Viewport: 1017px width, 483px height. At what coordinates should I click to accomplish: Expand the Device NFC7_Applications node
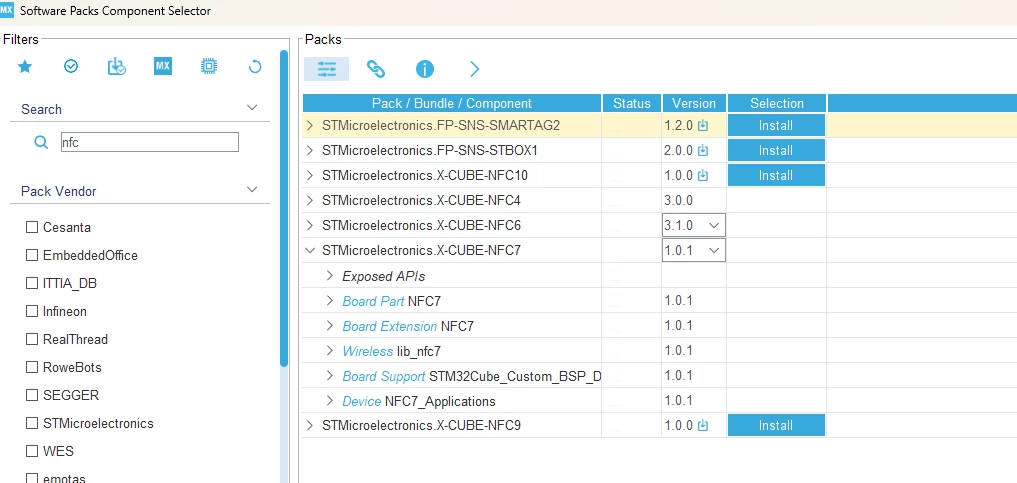point(330,401)
